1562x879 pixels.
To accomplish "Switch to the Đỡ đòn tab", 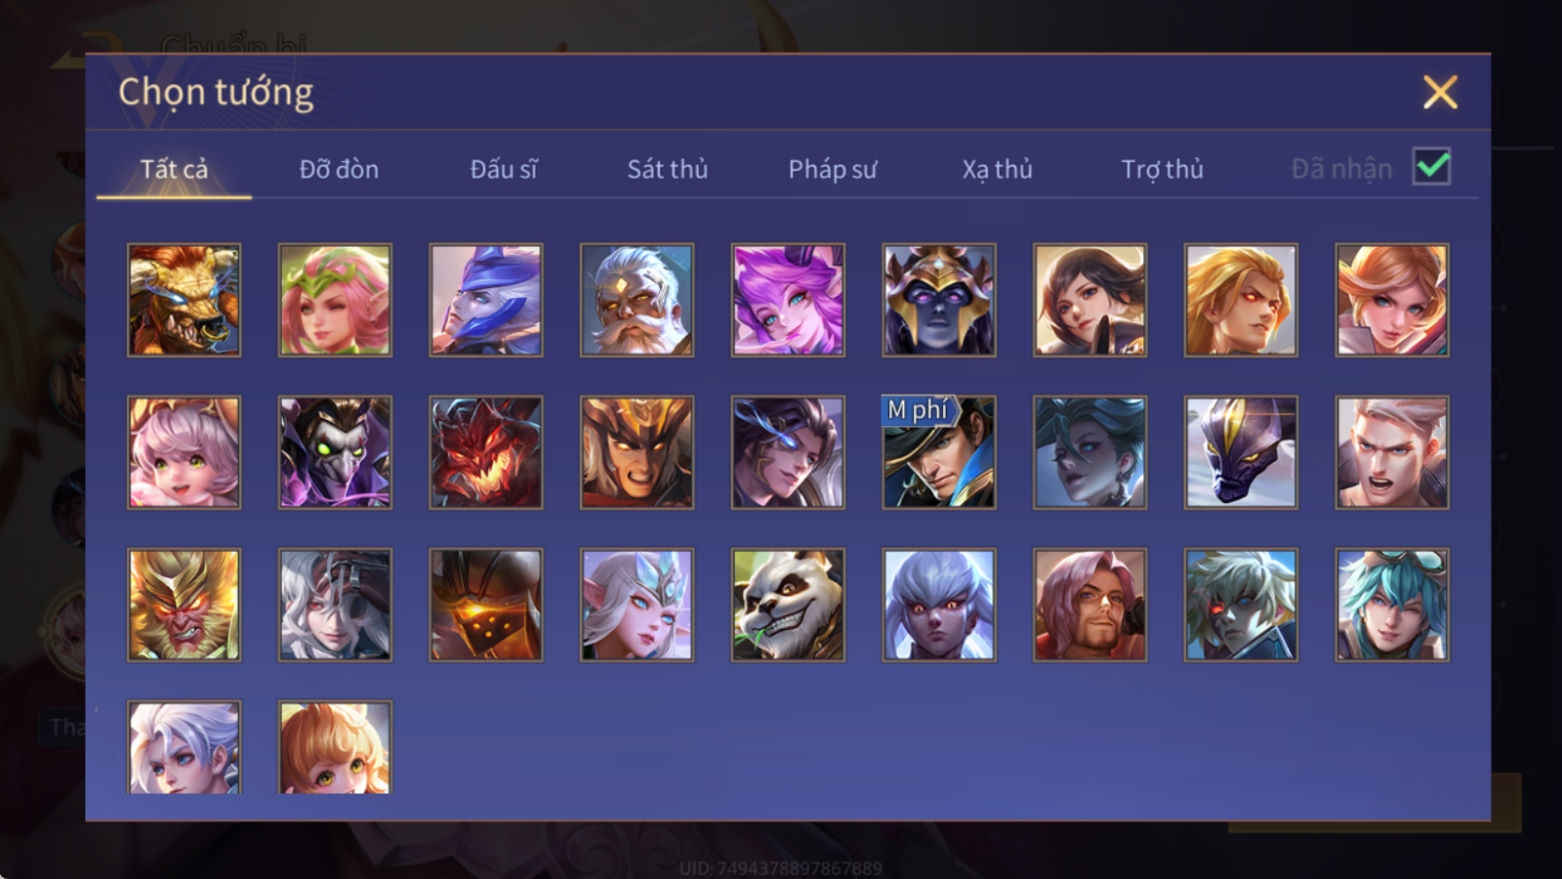I will [x=339, y=169].
